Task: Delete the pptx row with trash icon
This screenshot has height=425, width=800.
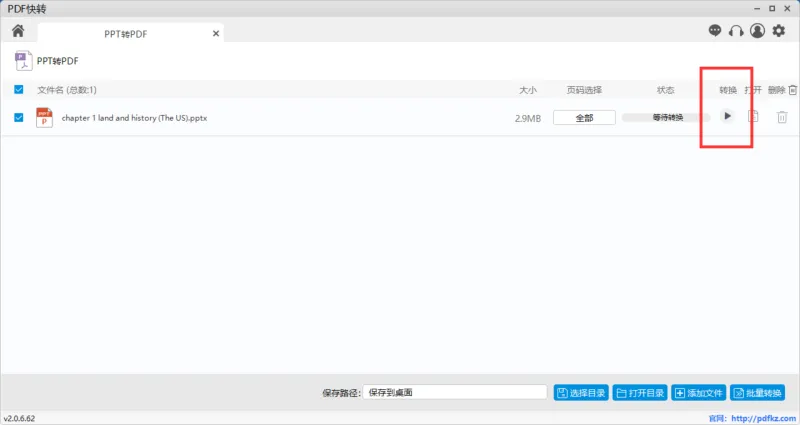Action: (782, 117)
